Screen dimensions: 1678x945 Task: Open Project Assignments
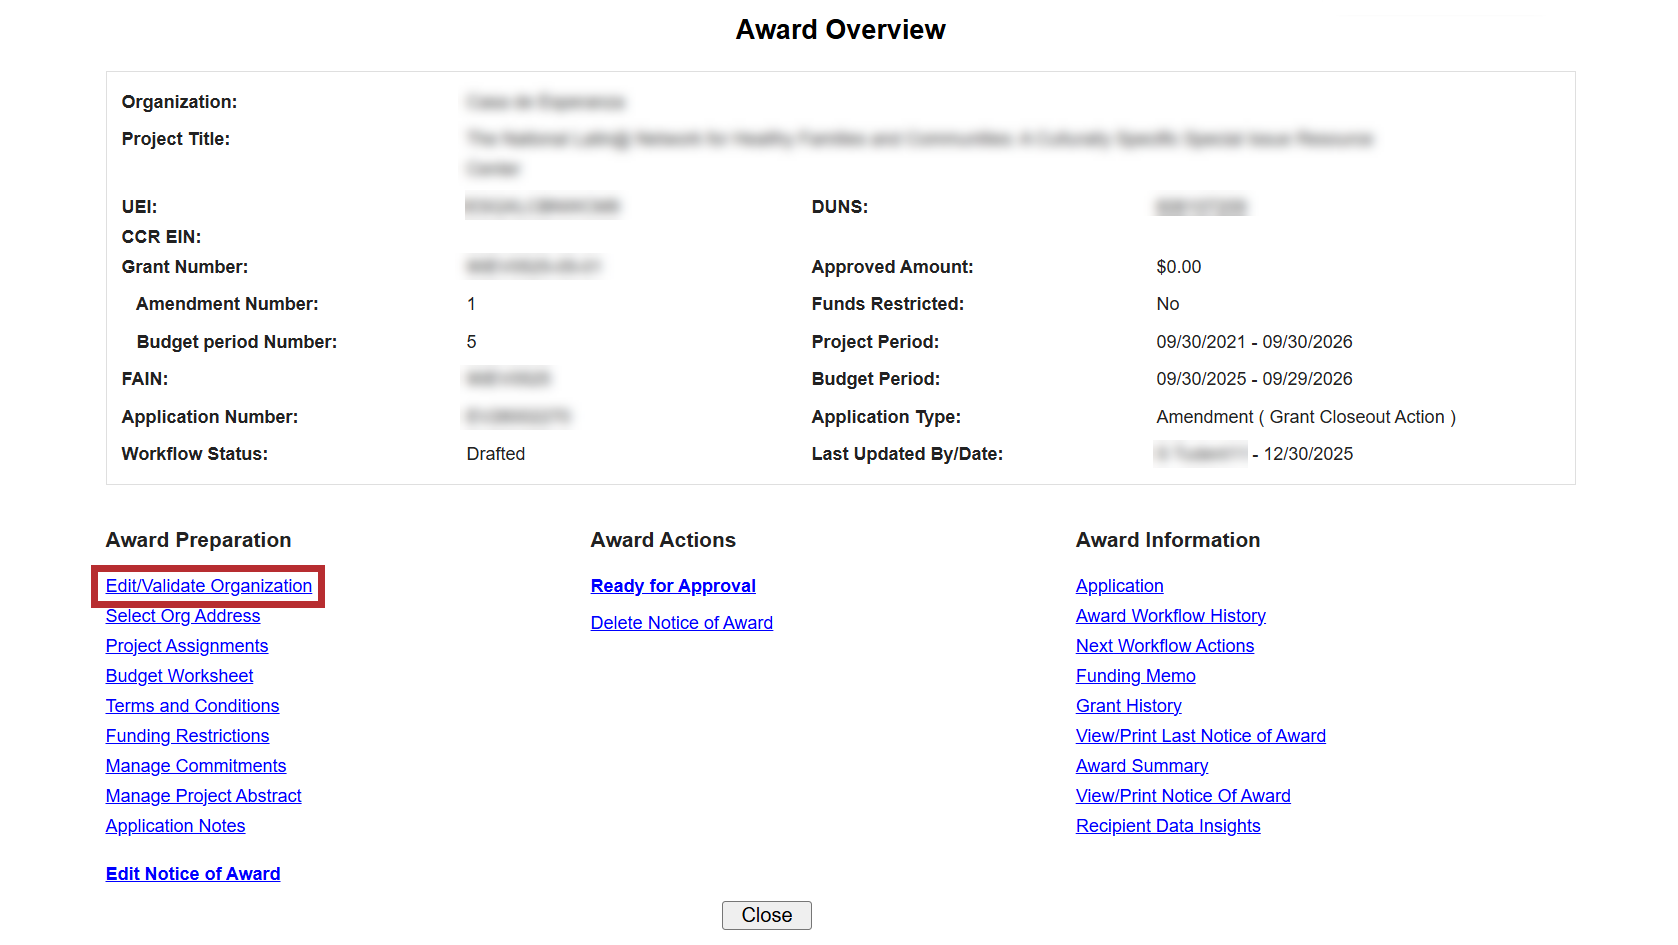coord(187,646)
